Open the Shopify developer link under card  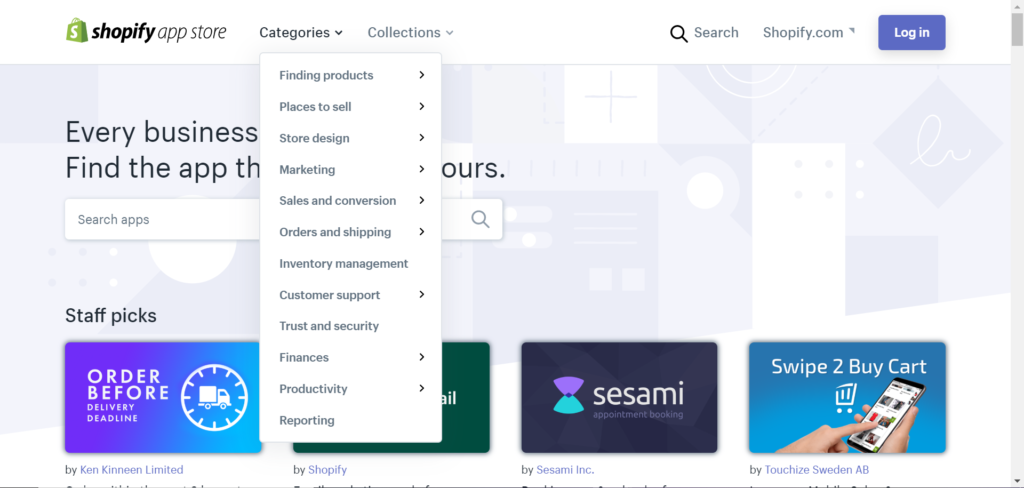coord(327,470)
